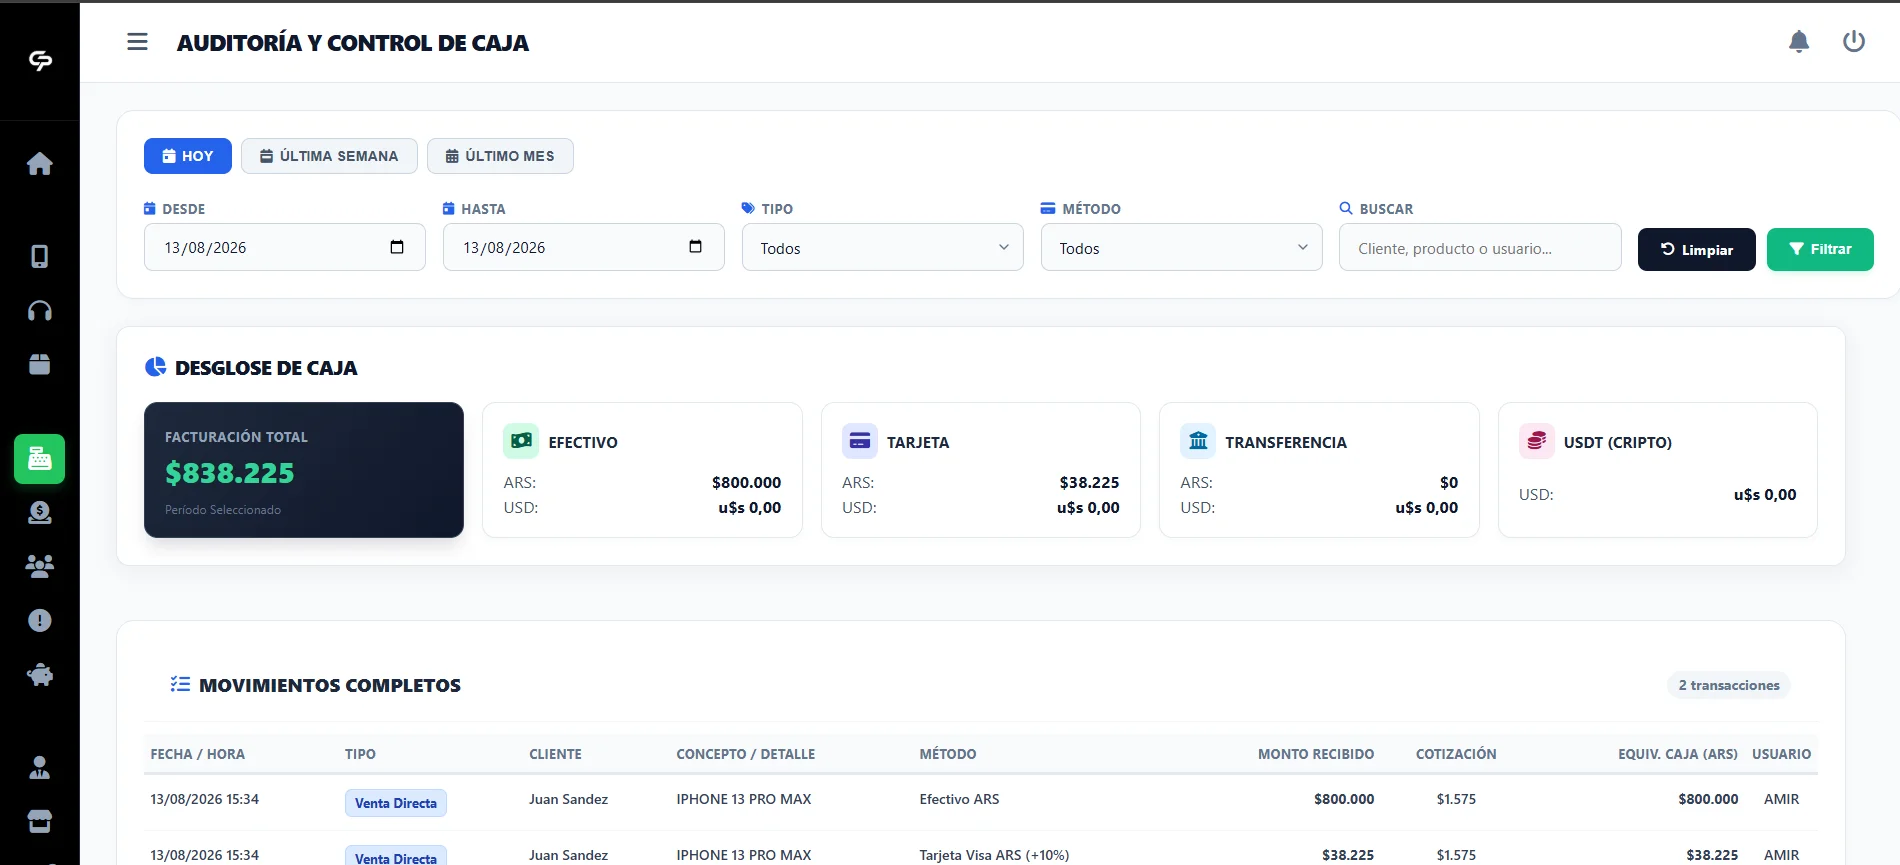Click the Tarjeta Visa ARS (+10%) cell
The height and width of the screenshot is (865, 1900).
(995, 855)
